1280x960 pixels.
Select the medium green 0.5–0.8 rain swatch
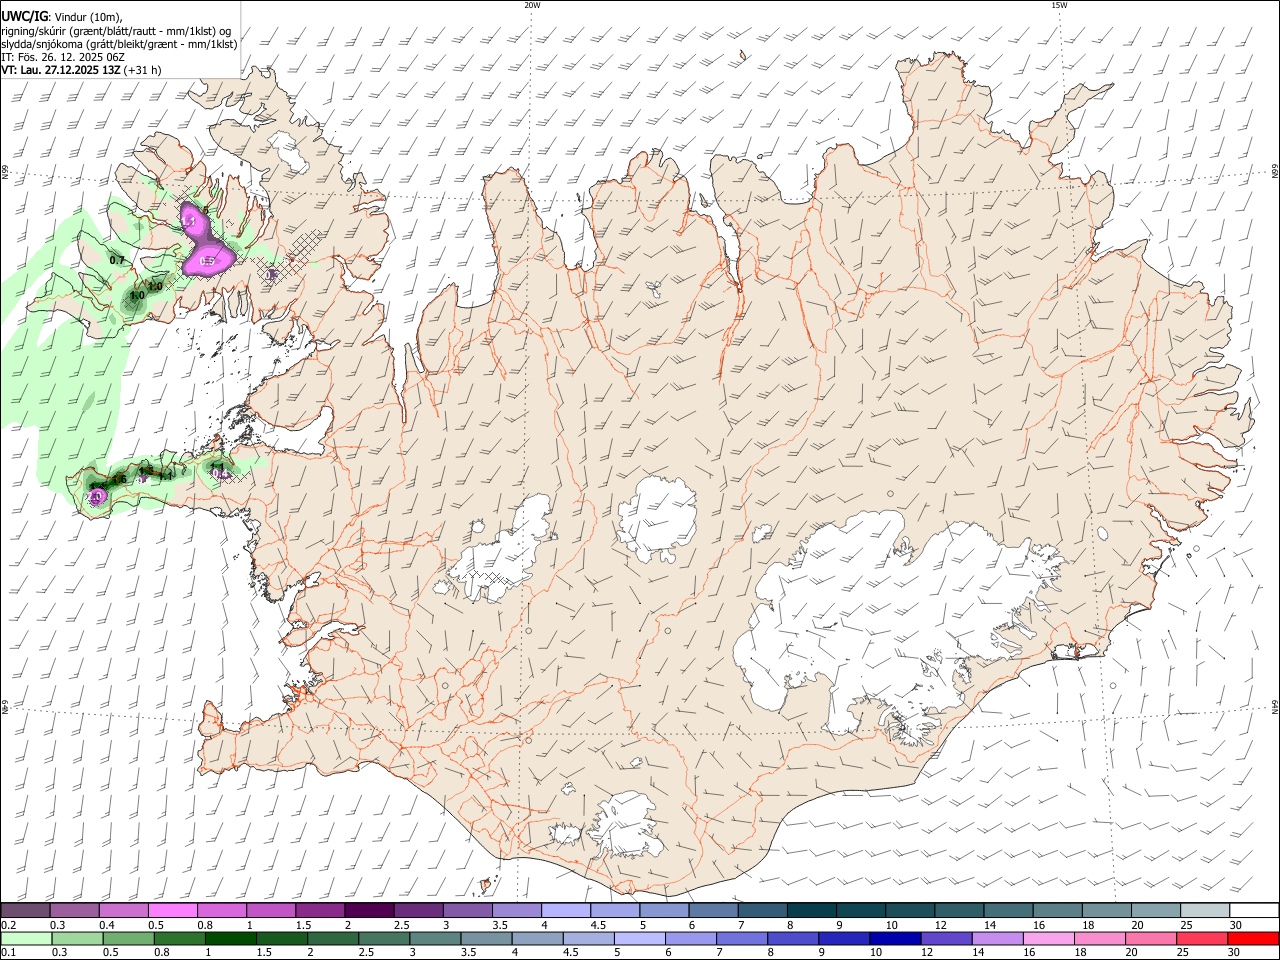coord(128,938)
